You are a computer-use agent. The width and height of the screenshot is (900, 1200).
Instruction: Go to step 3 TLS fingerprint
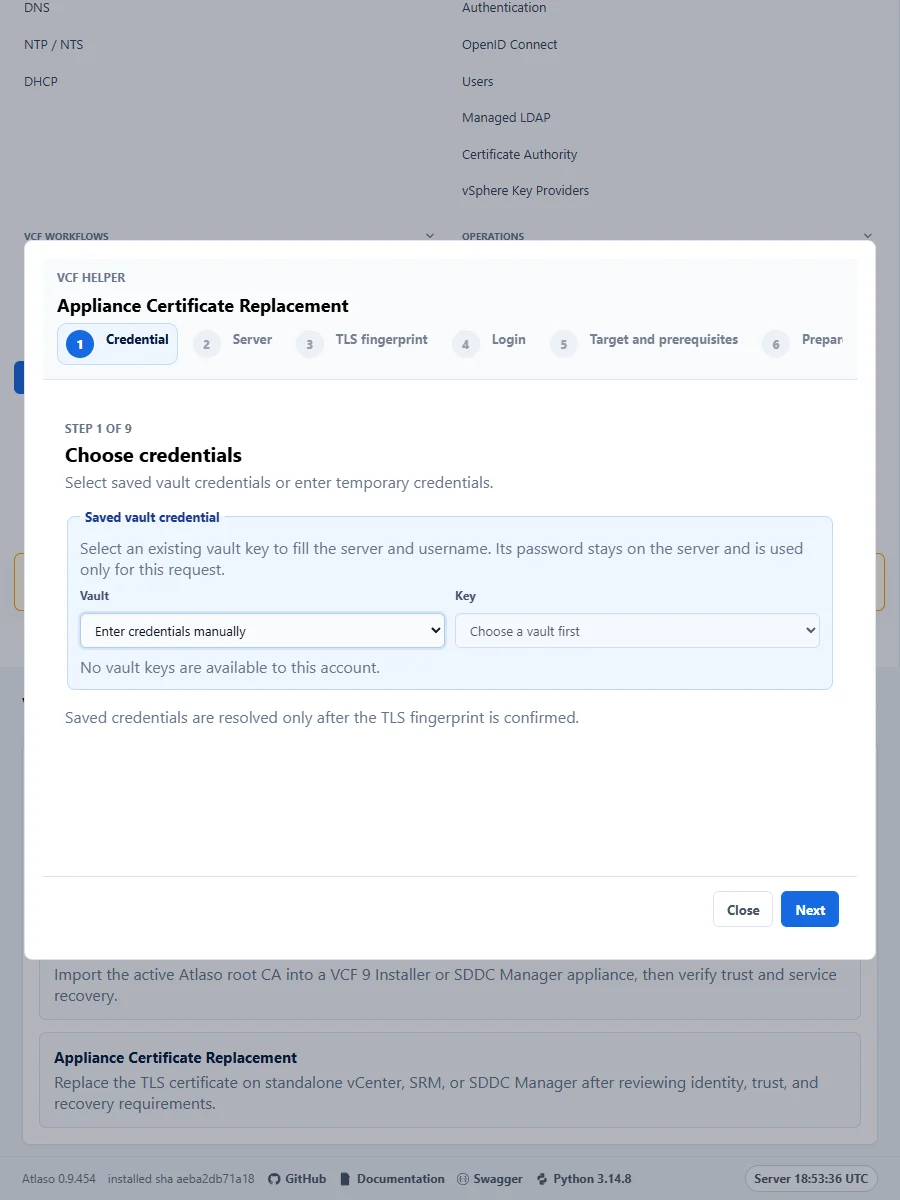362,343
